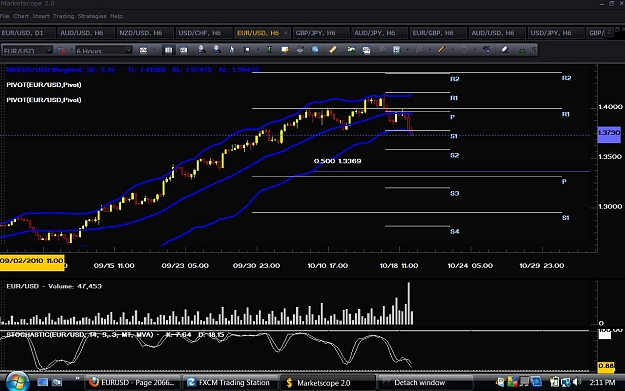Screen dimensions: 625x391
Task: Click the highlighted 09/02/2010 11:00 date marker
Action: 32,262
